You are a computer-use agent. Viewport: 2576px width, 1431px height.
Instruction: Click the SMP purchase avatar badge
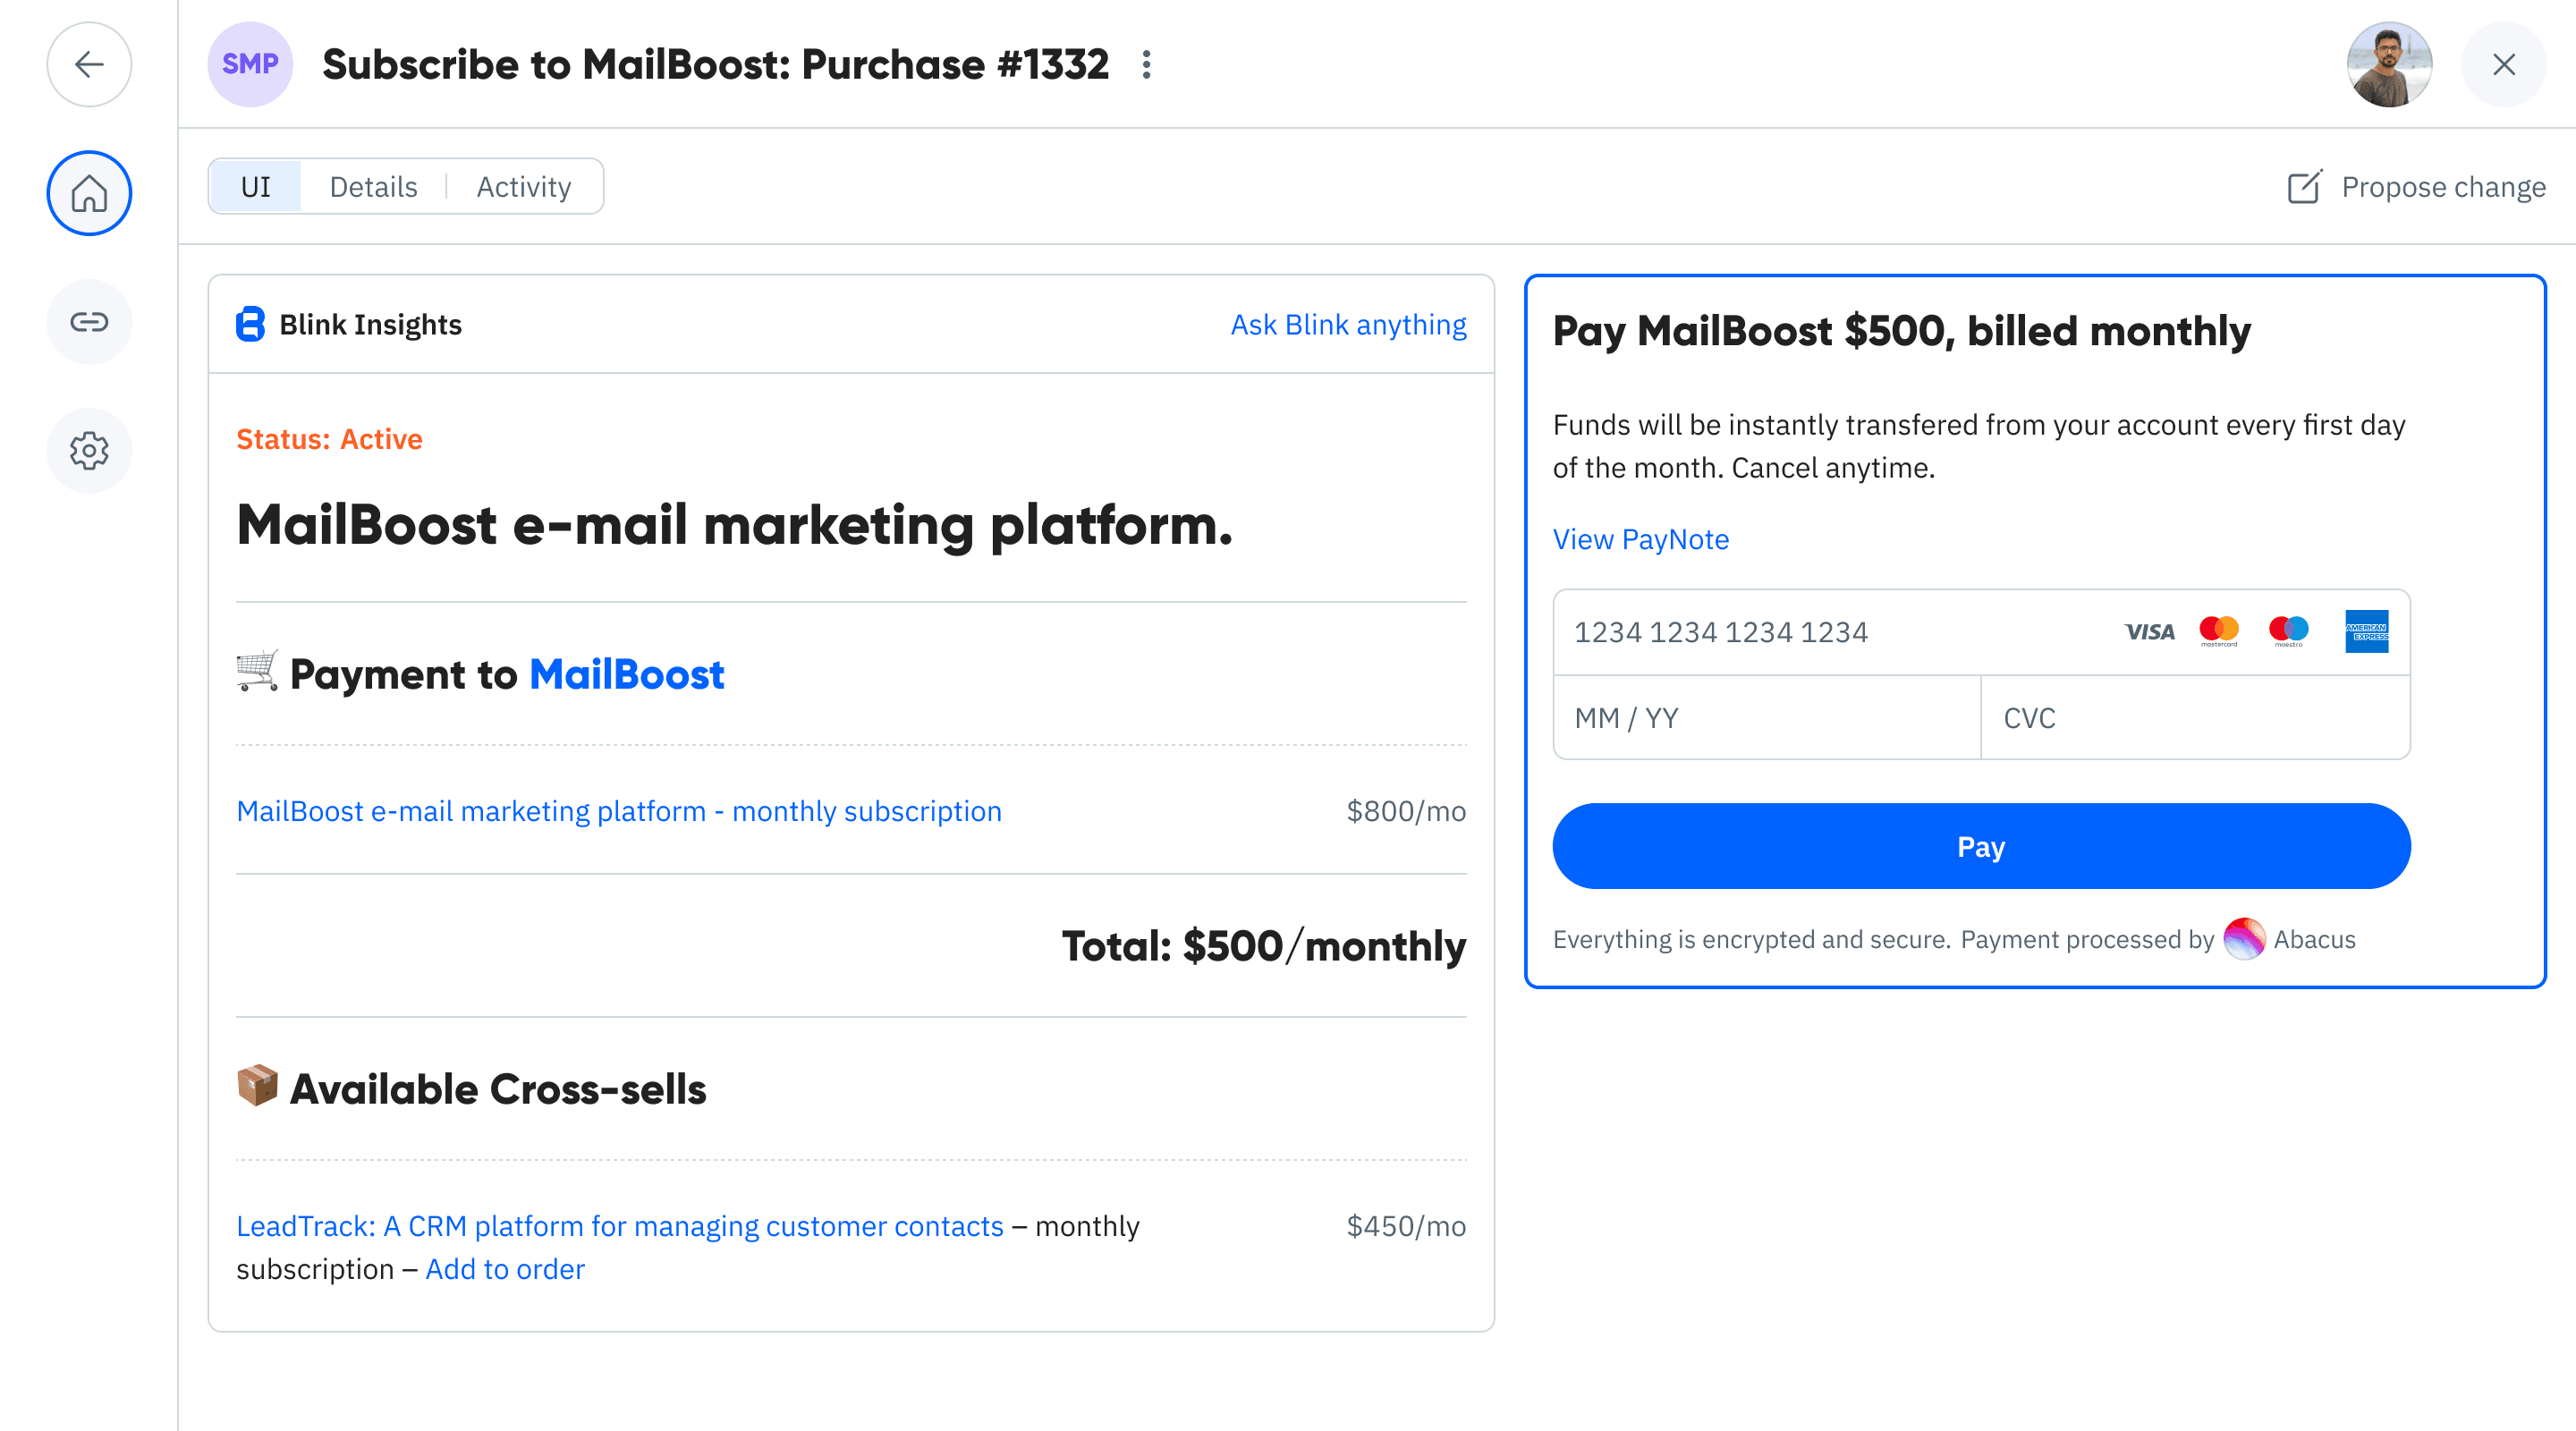click(250, 64)
